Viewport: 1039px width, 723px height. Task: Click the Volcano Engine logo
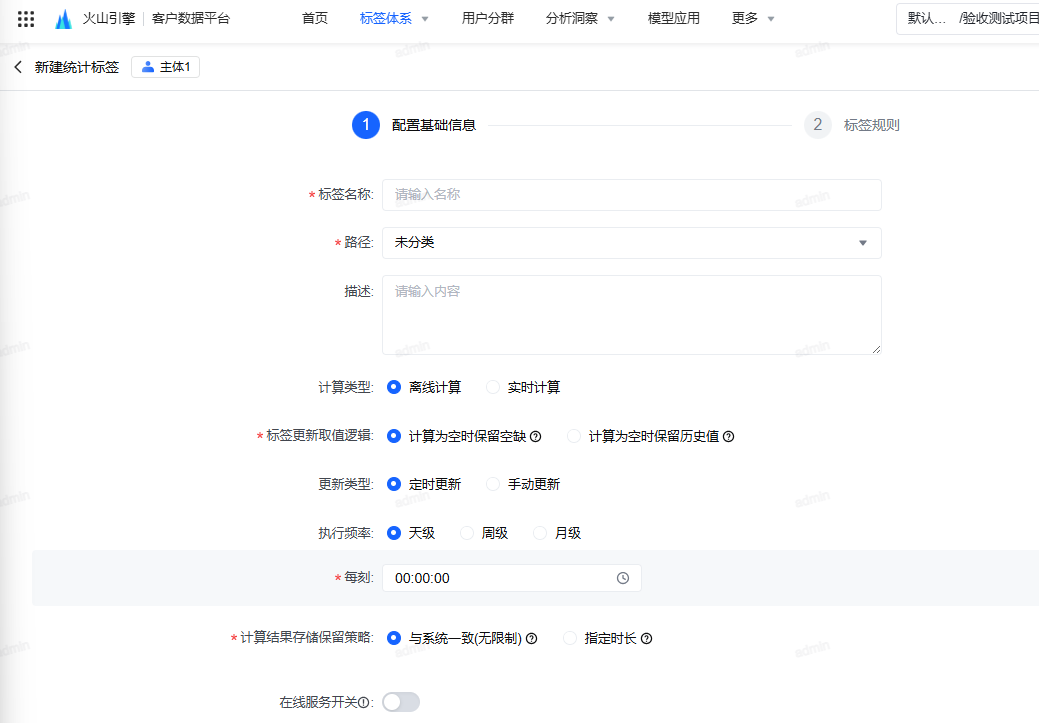point(64,19)
